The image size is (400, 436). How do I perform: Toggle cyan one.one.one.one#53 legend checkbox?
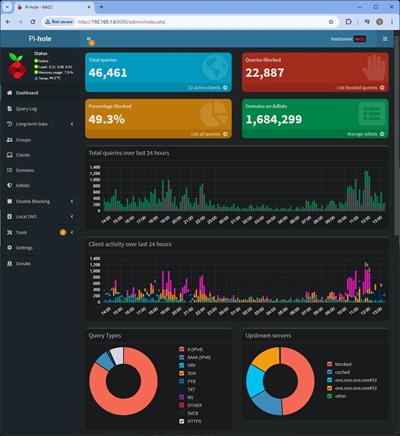(329, 380)
